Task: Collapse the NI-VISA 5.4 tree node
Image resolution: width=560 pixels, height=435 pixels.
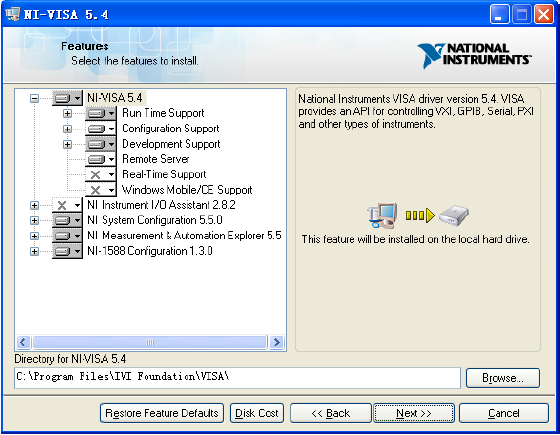Action: pos(34,98)
